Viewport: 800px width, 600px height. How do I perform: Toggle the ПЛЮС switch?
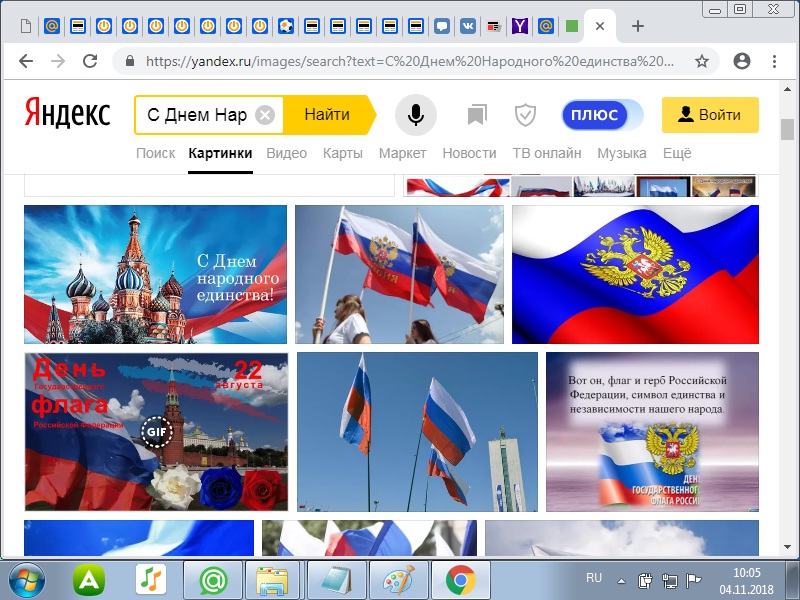coord(602,115)
